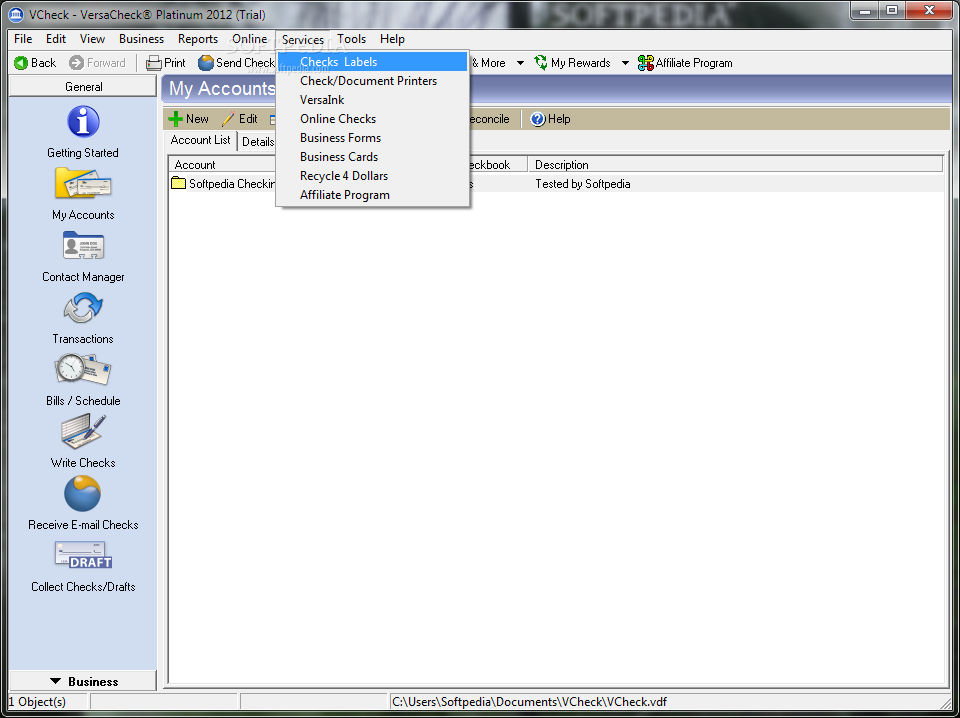Image resolution: width=960 pixels, height=718 pixels.
Task: Open the My Rewards toolbar item
Action: [572, 63]
